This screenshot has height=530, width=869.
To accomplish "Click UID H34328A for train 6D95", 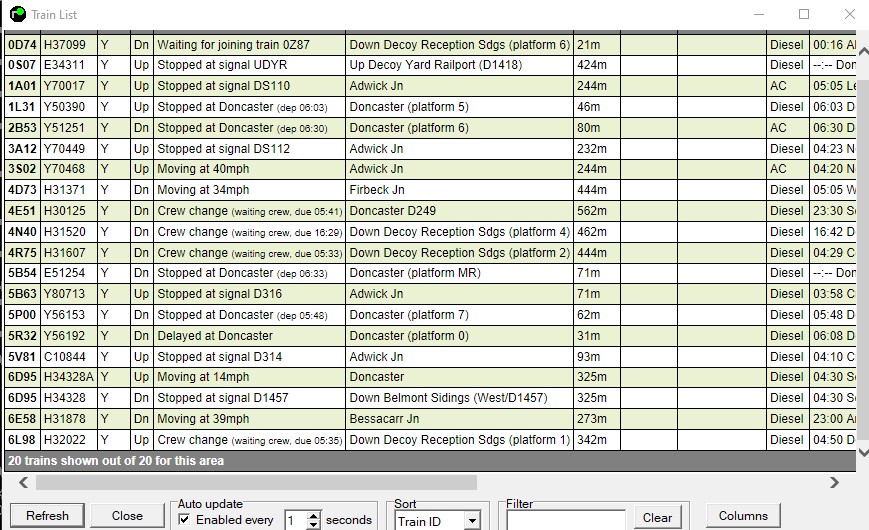I will tap(69, 377).
